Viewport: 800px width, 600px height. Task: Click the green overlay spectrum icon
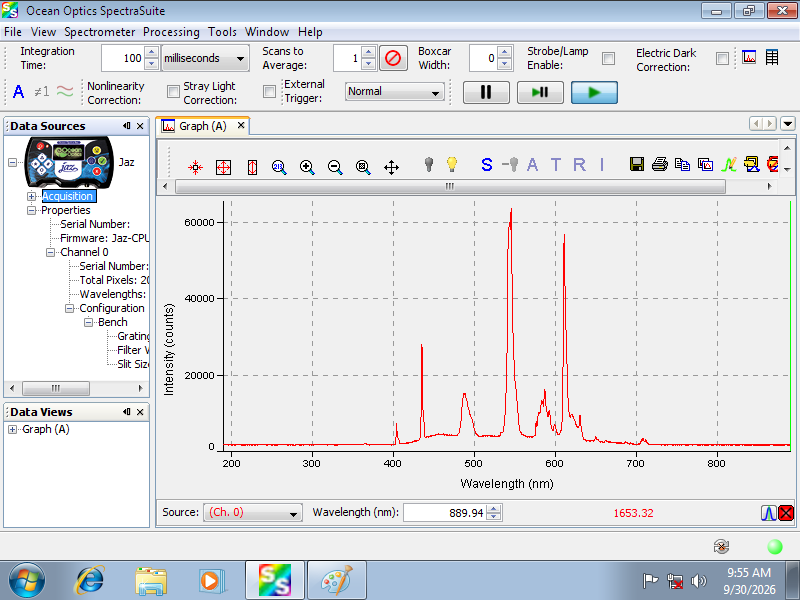[729, 164]
